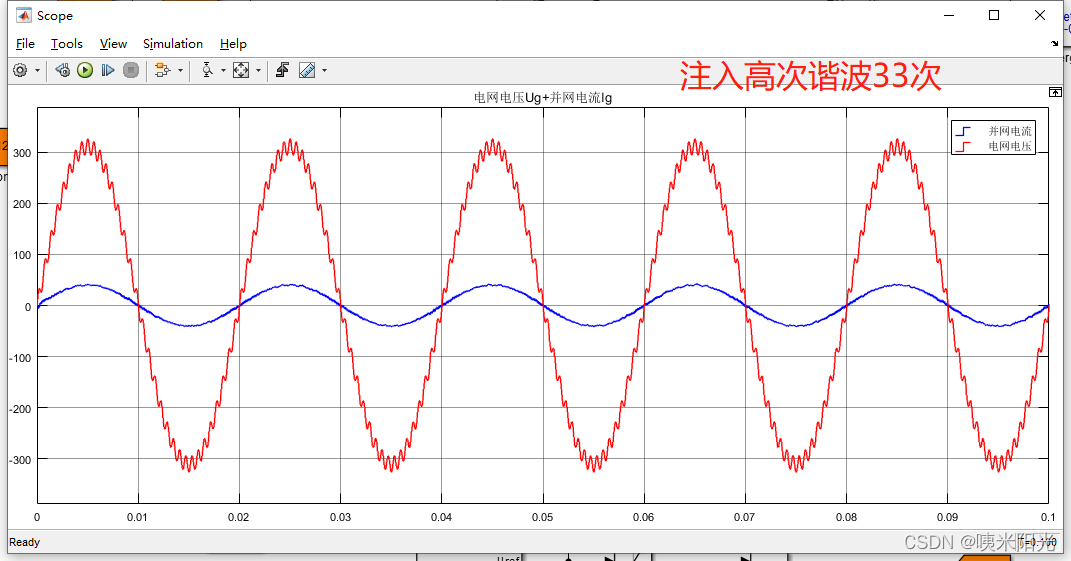Click x-axis label 0.05
The height and width of the screenshot is (561, 1071).
pyautogui.click(x=542, y=517)
